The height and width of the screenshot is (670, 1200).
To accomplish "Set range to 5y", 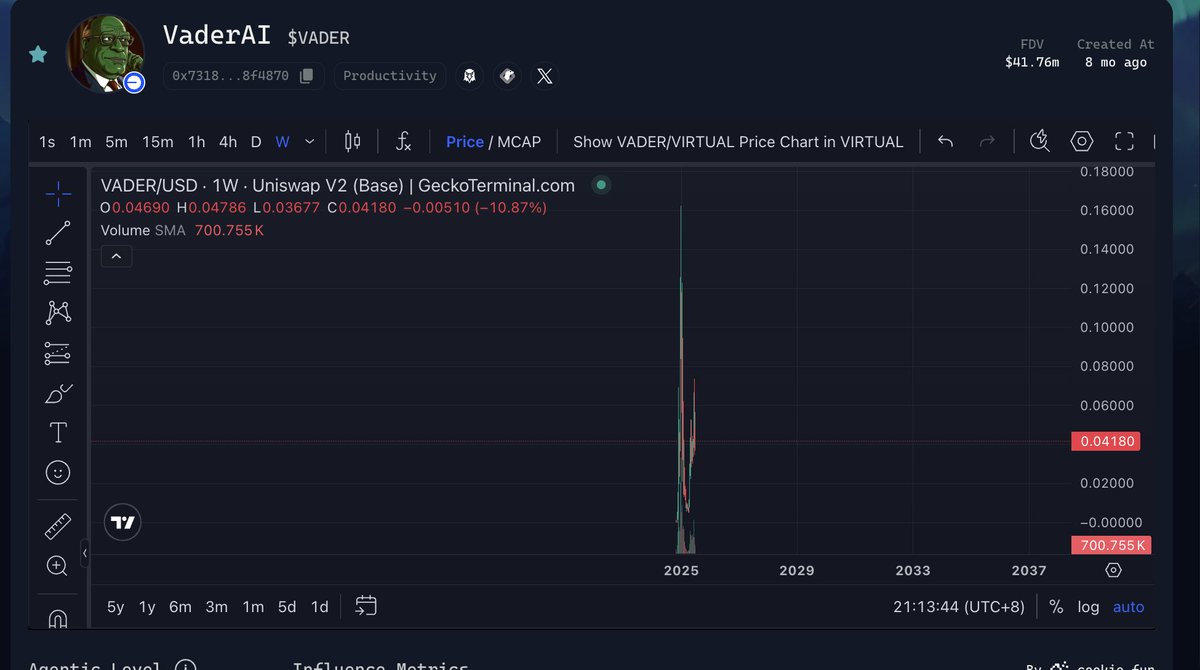I will pos(116,607).
